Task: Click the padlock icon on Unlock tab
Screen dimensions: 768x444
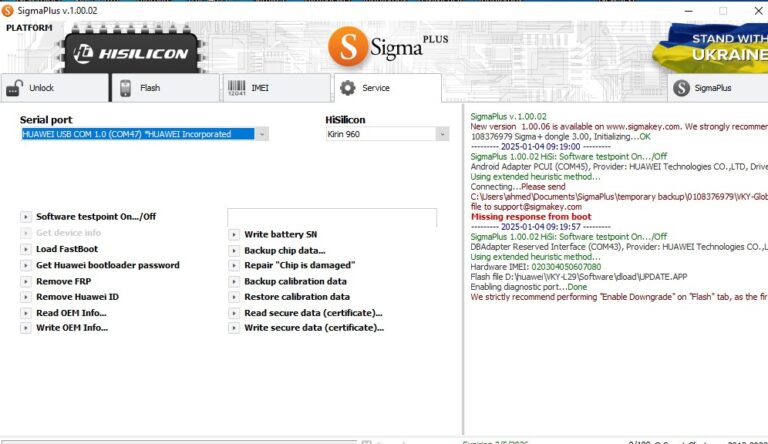Action: (14, 88)
